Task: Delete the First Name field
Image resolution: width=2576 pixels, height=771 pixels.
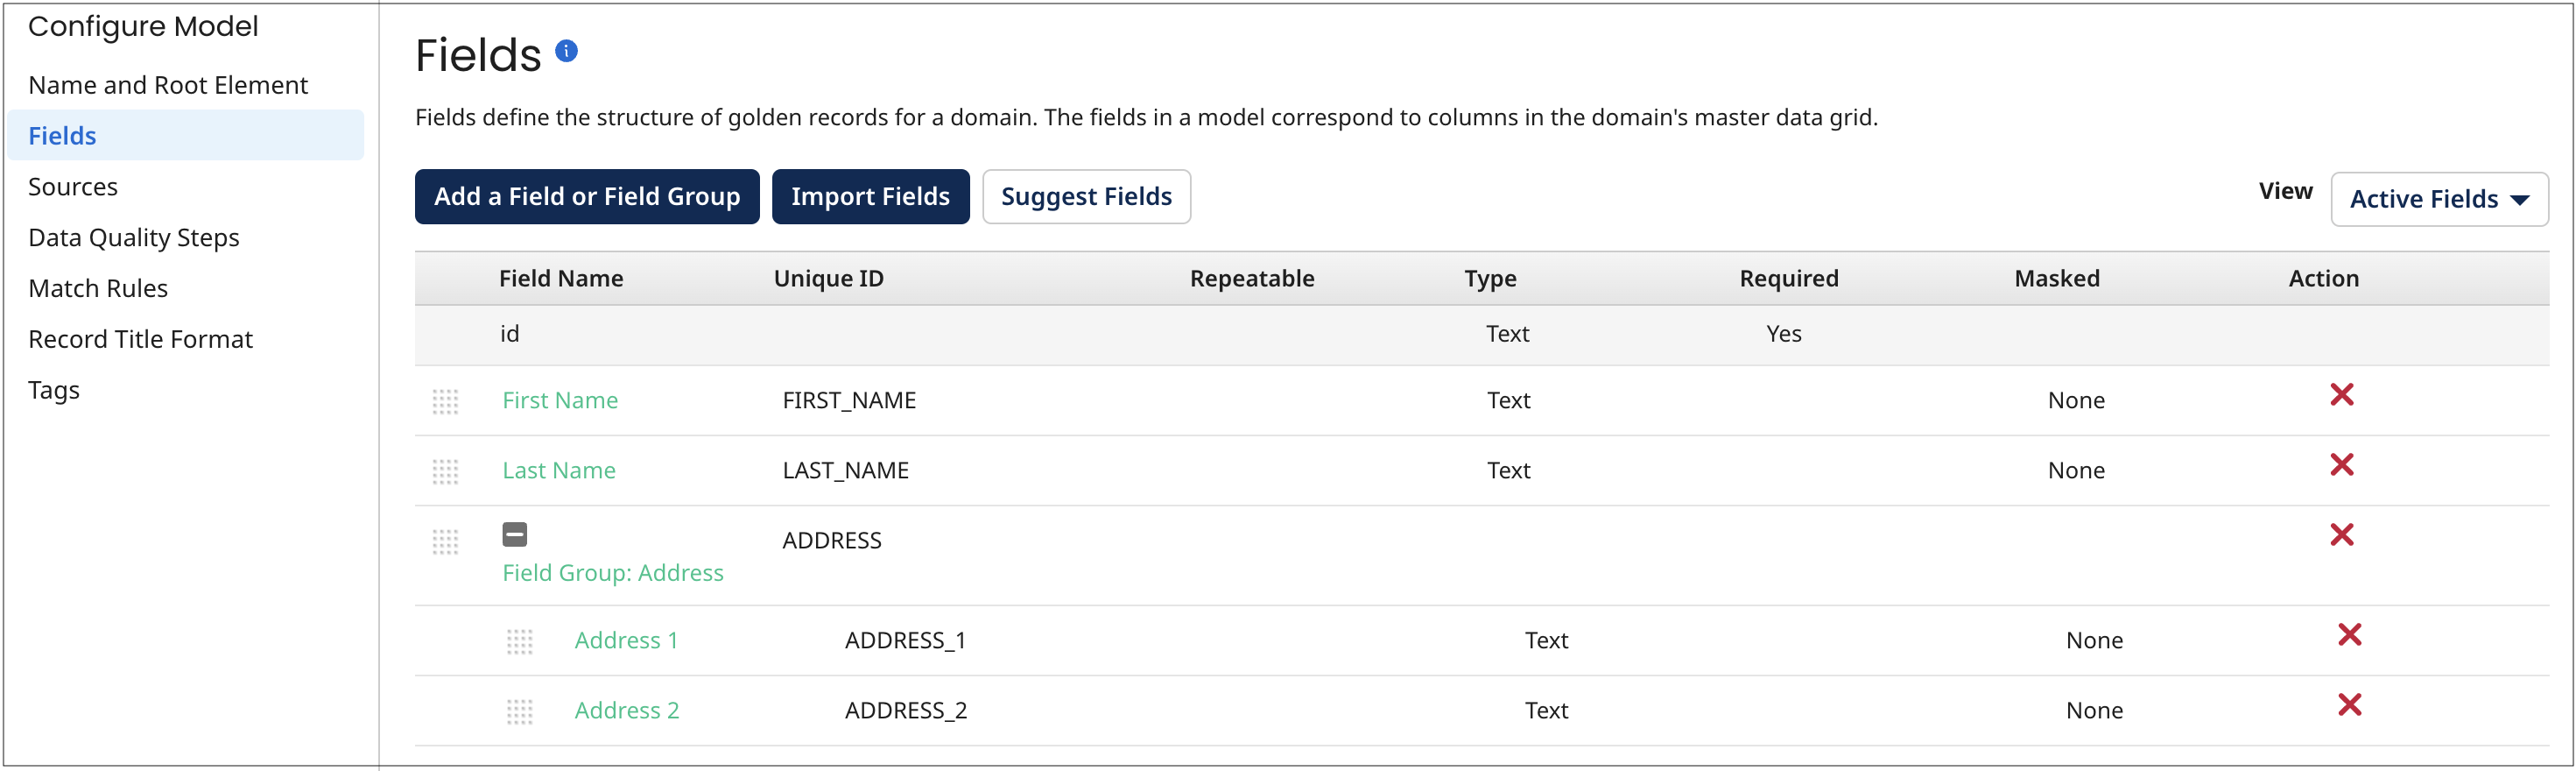Action: [x=2342, y=395]
